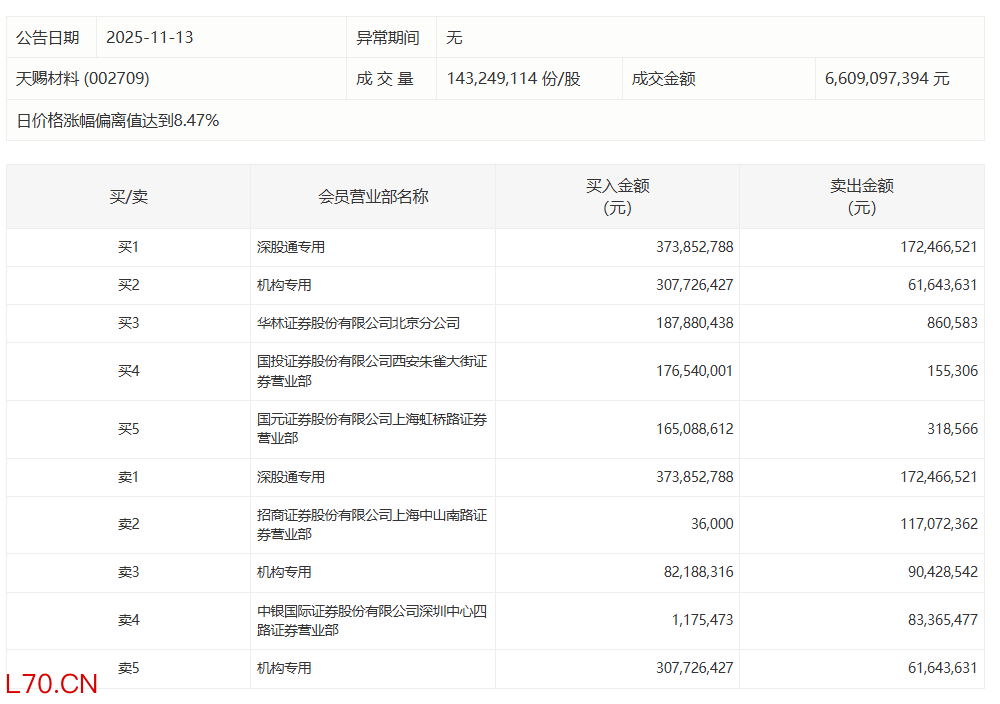Open 华林证券股份有限公司北京分公司 entry
This screenshot has width=1000, height=704.
pyautogui.click(x=358, y=323)
